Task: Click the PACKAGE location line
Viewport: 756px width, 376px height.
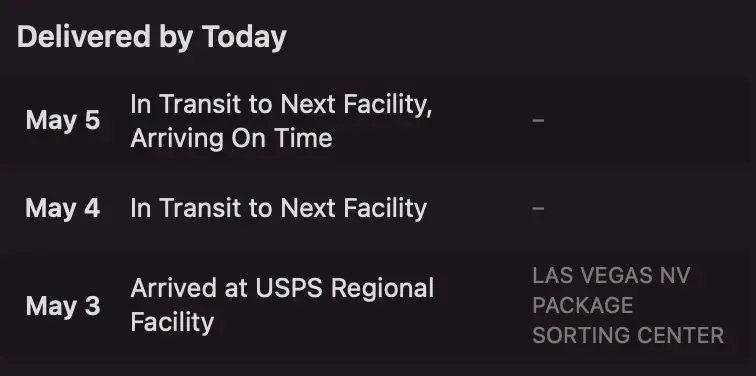Action: pos(582,306)
